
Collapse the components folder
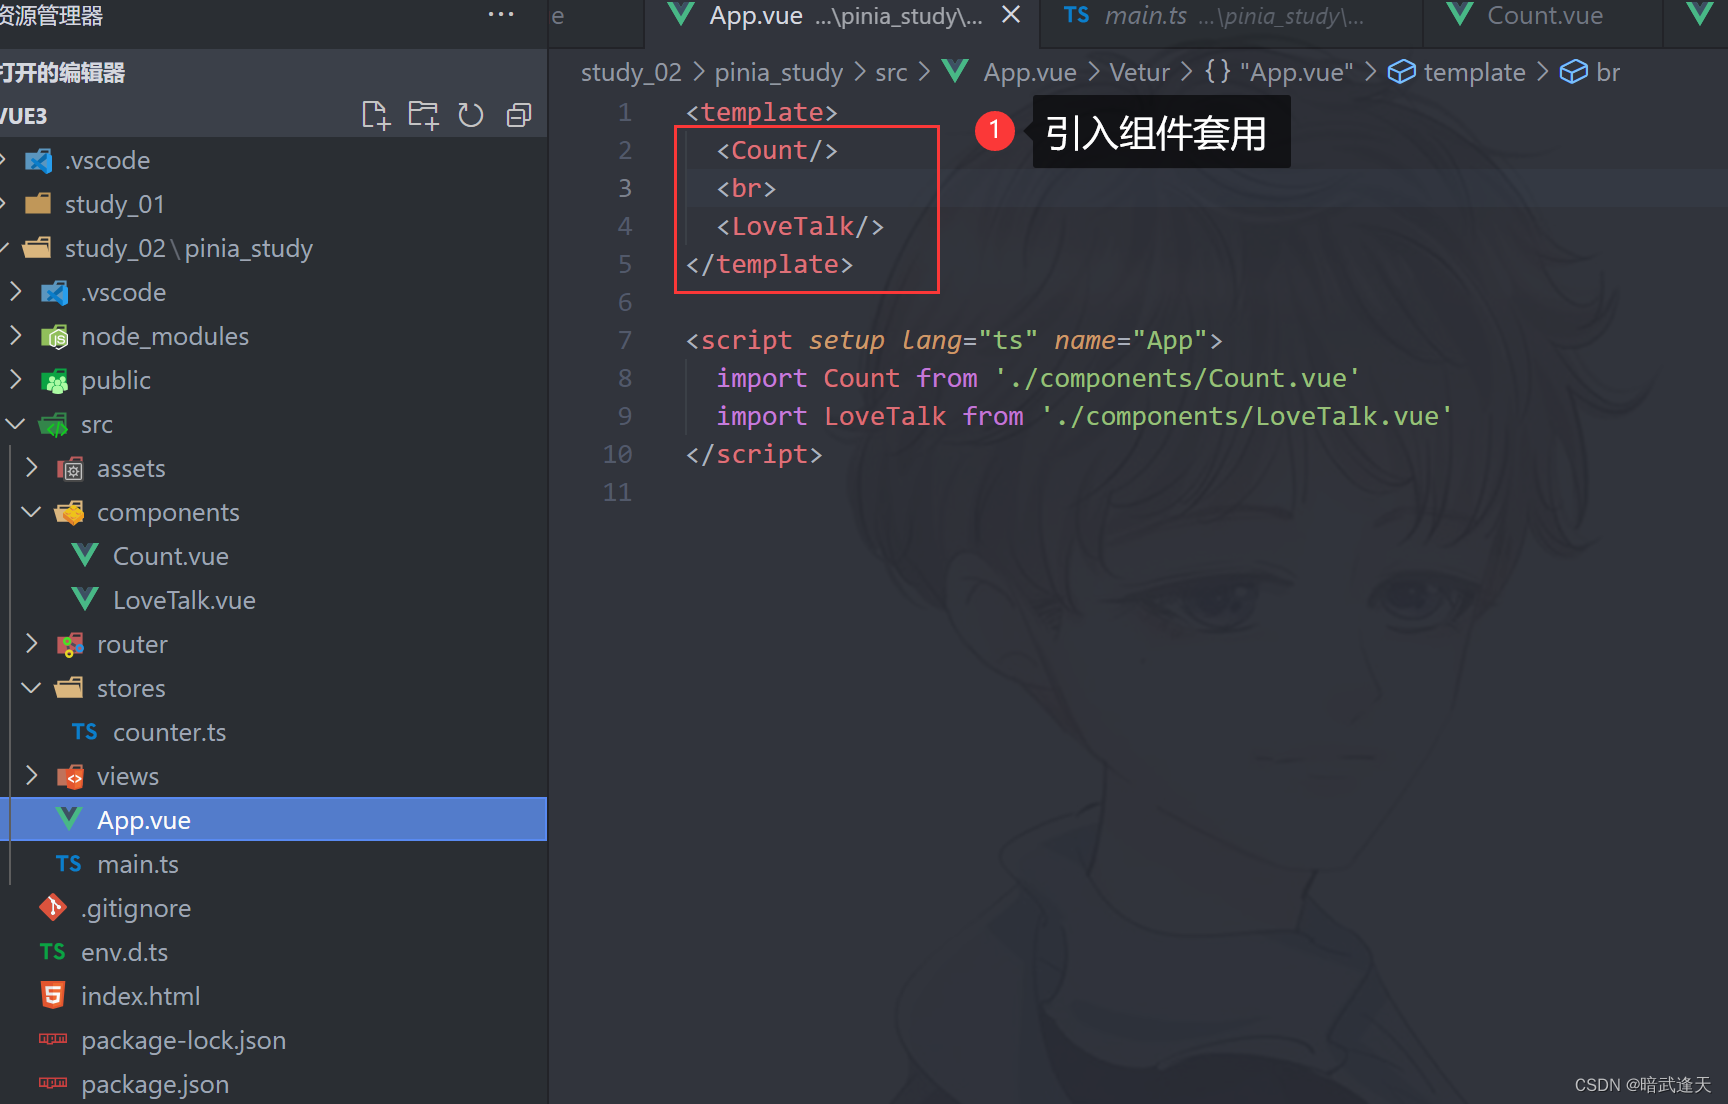point(32,512)
